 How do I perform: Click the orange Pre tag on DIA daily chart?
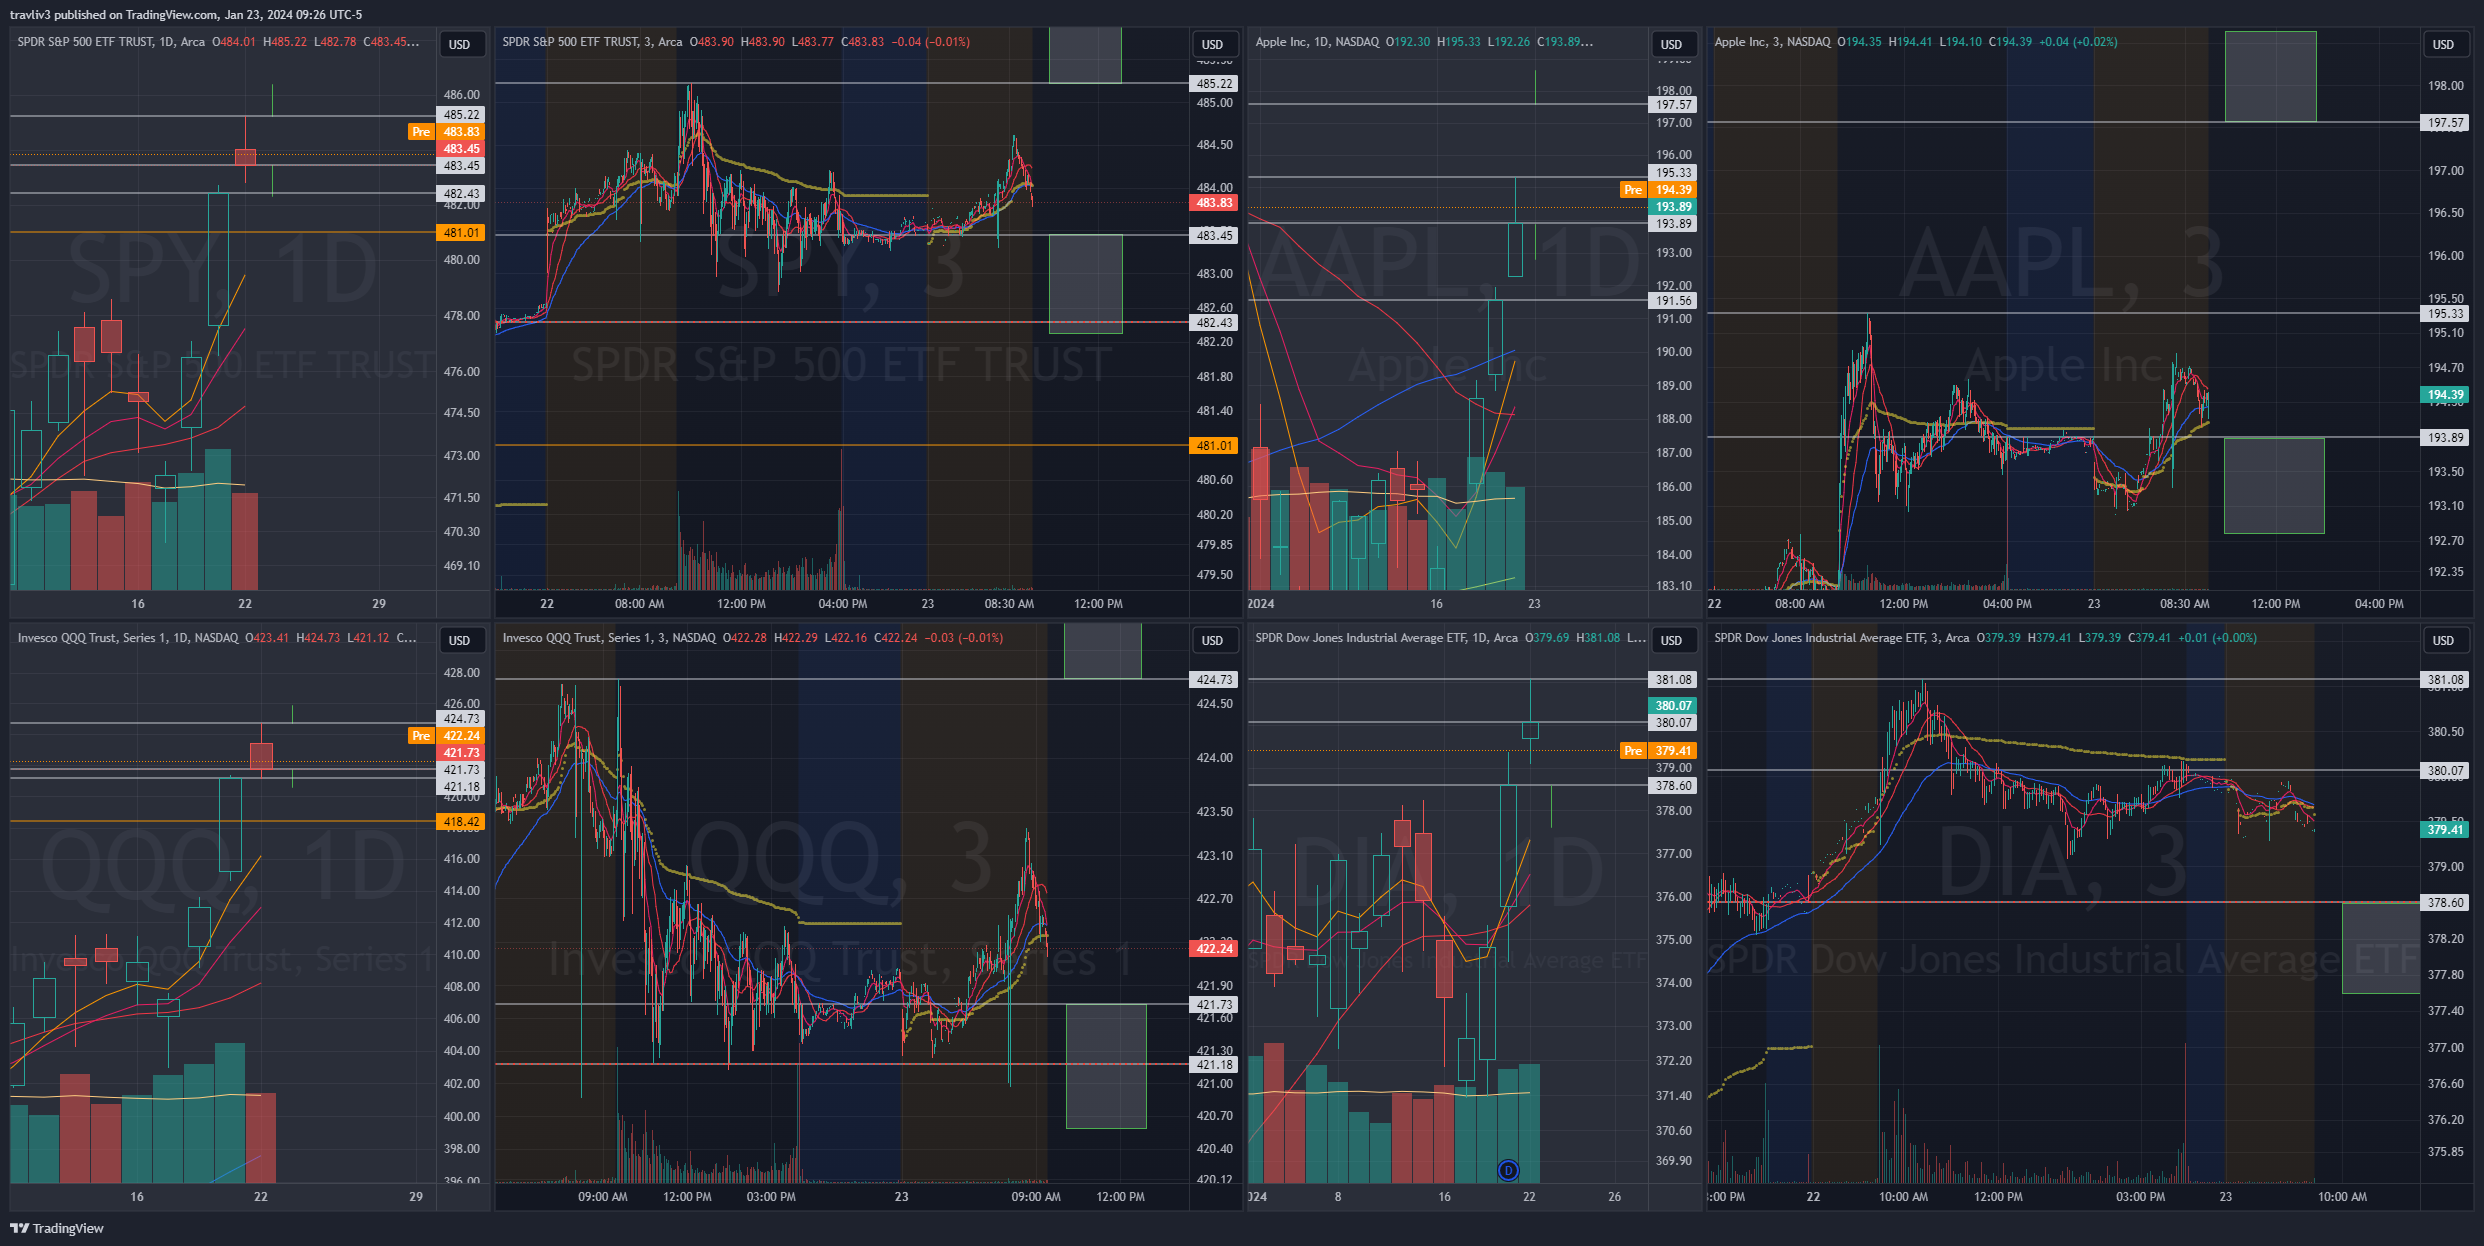click(1633, 751)
